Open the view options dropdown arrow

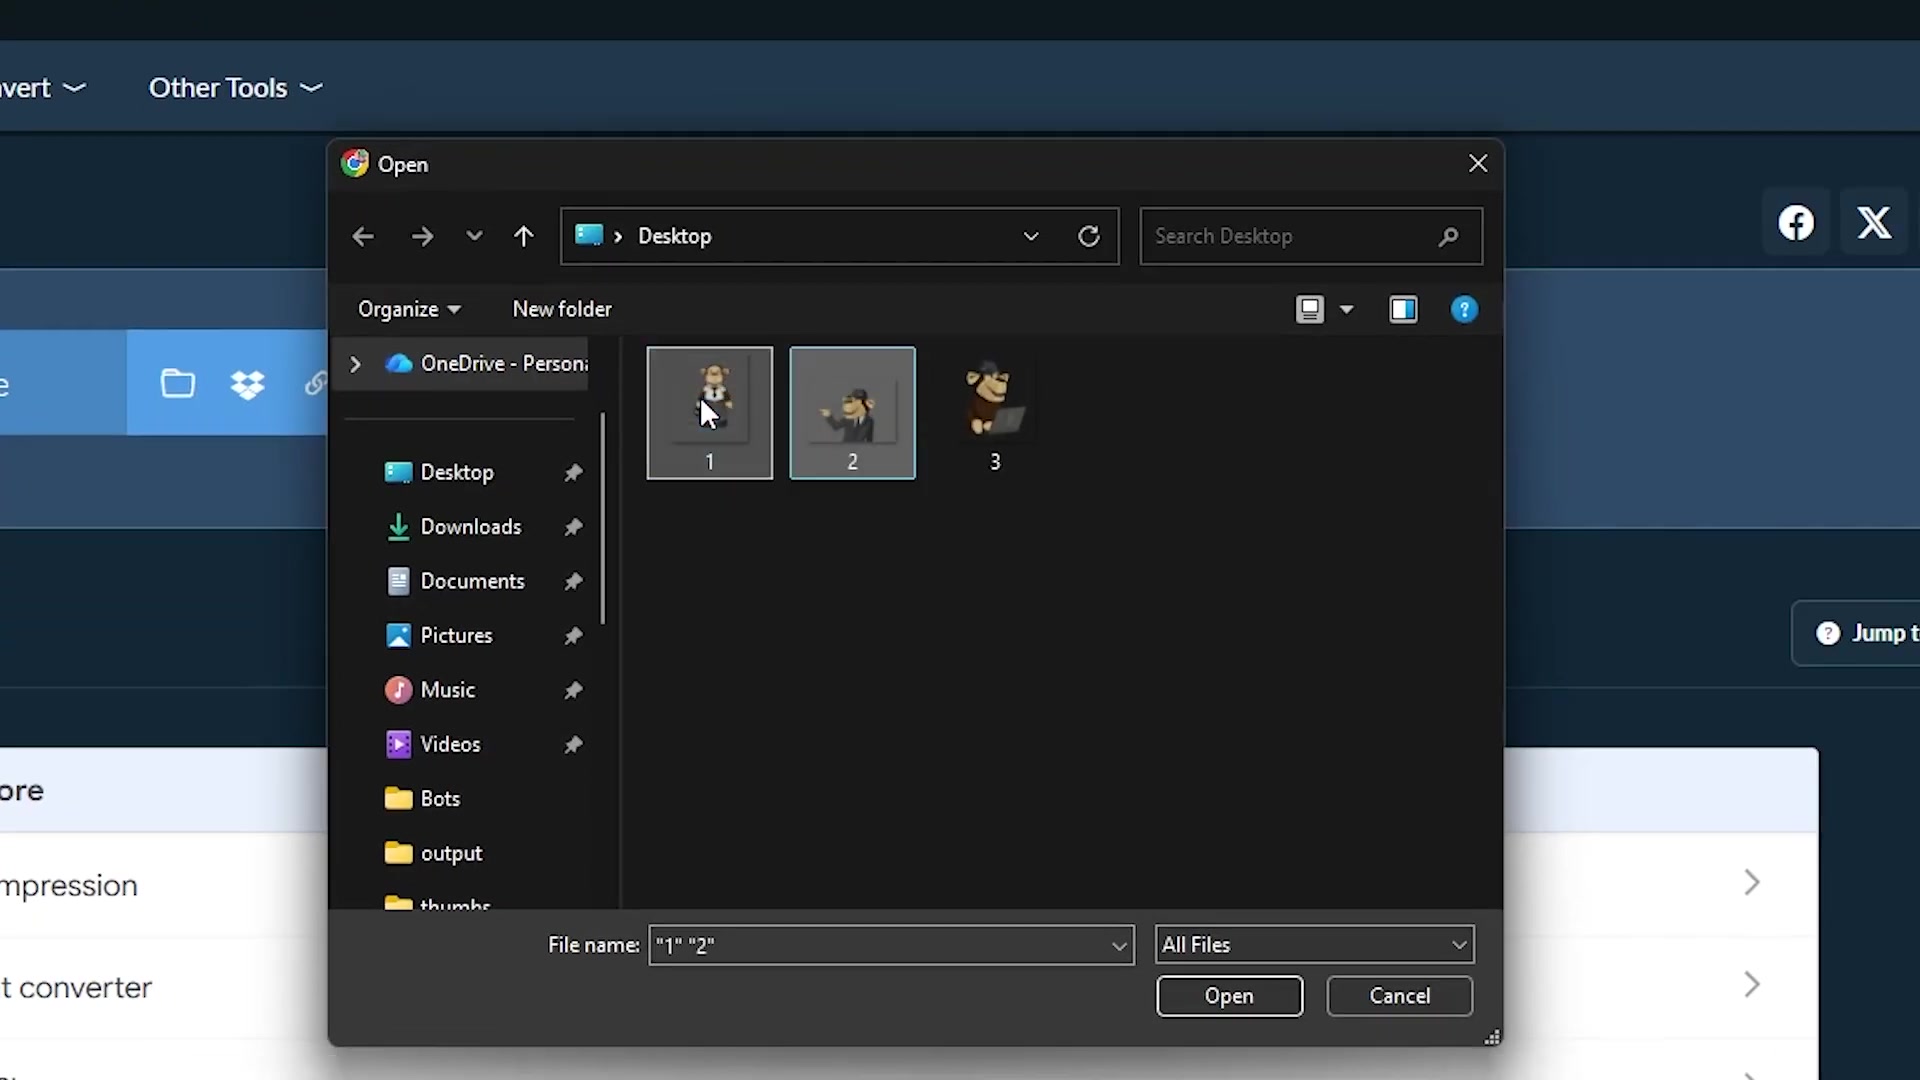click(1347, 310)
